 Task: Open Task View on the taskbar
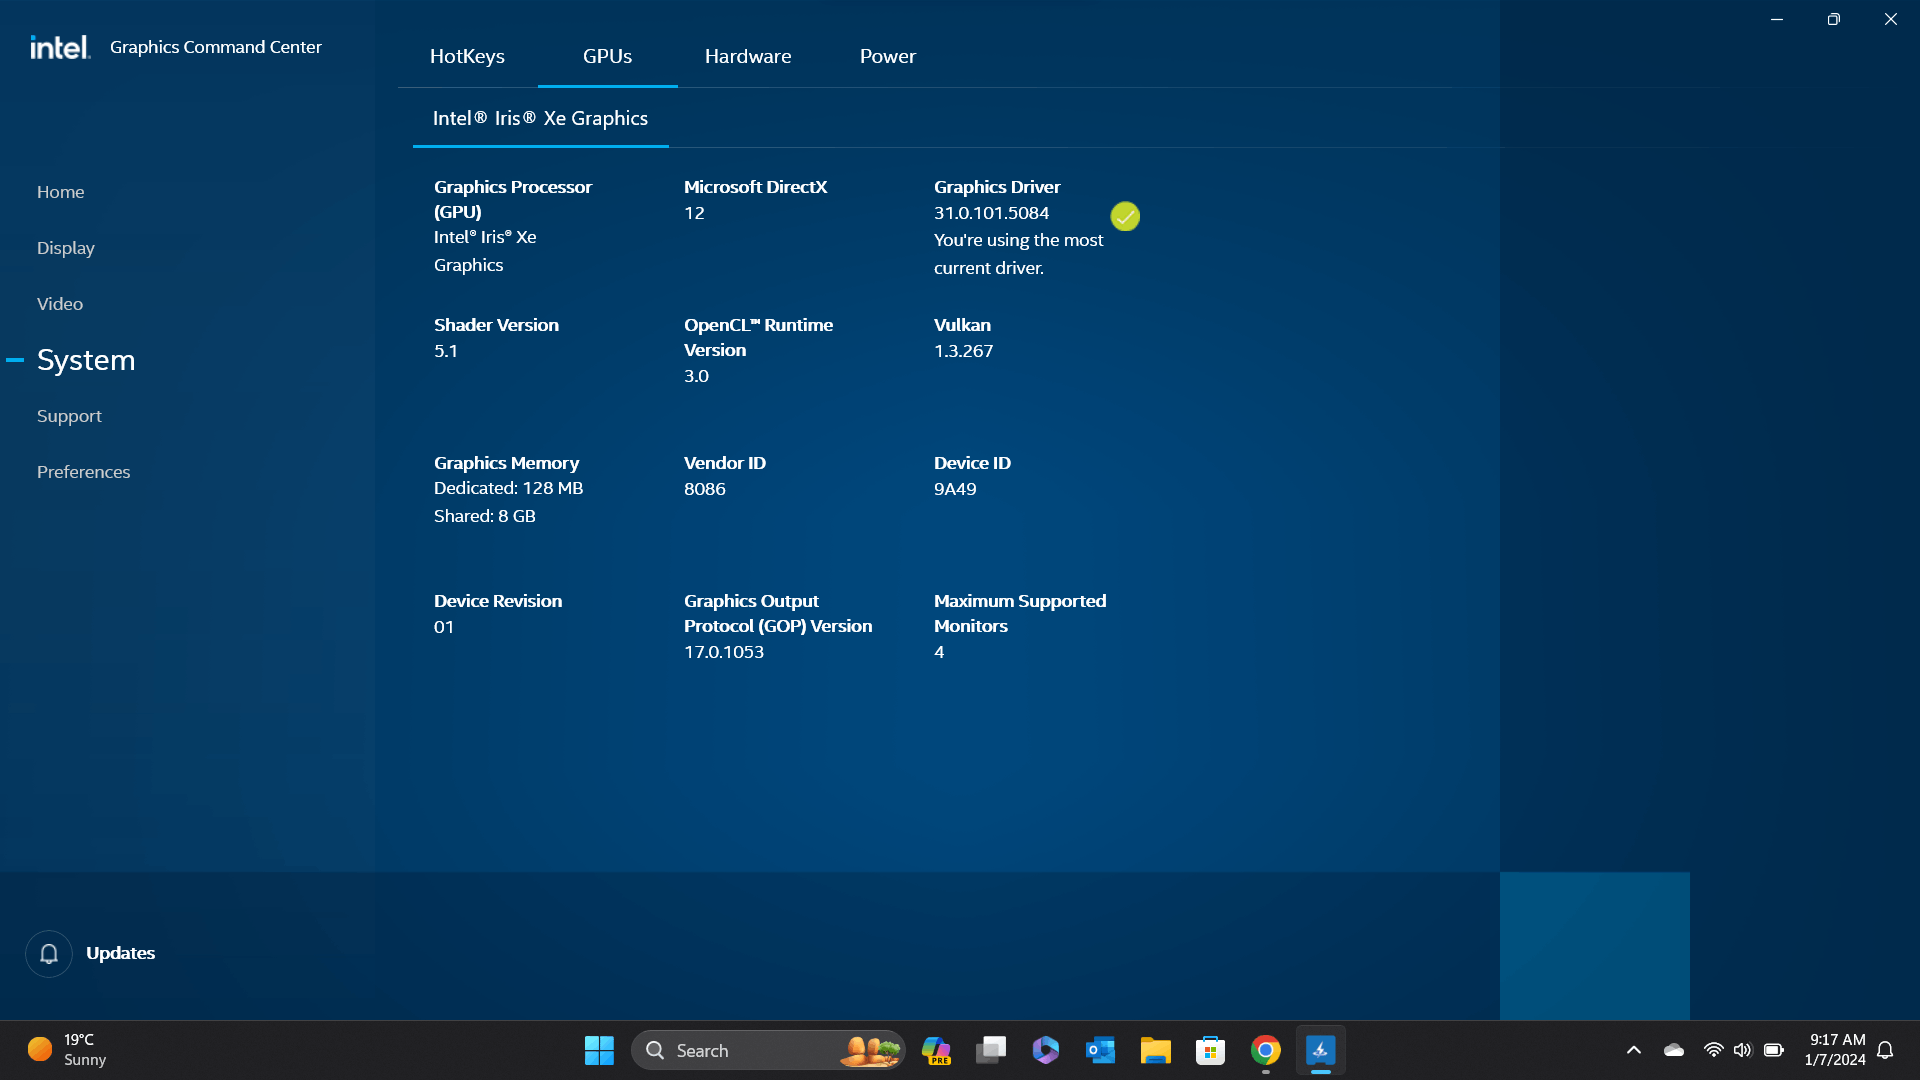991,1050
